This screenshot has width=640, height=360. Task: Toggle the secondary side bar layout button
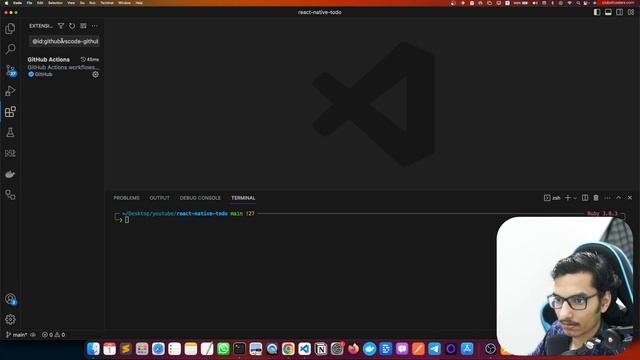point(620,12)
